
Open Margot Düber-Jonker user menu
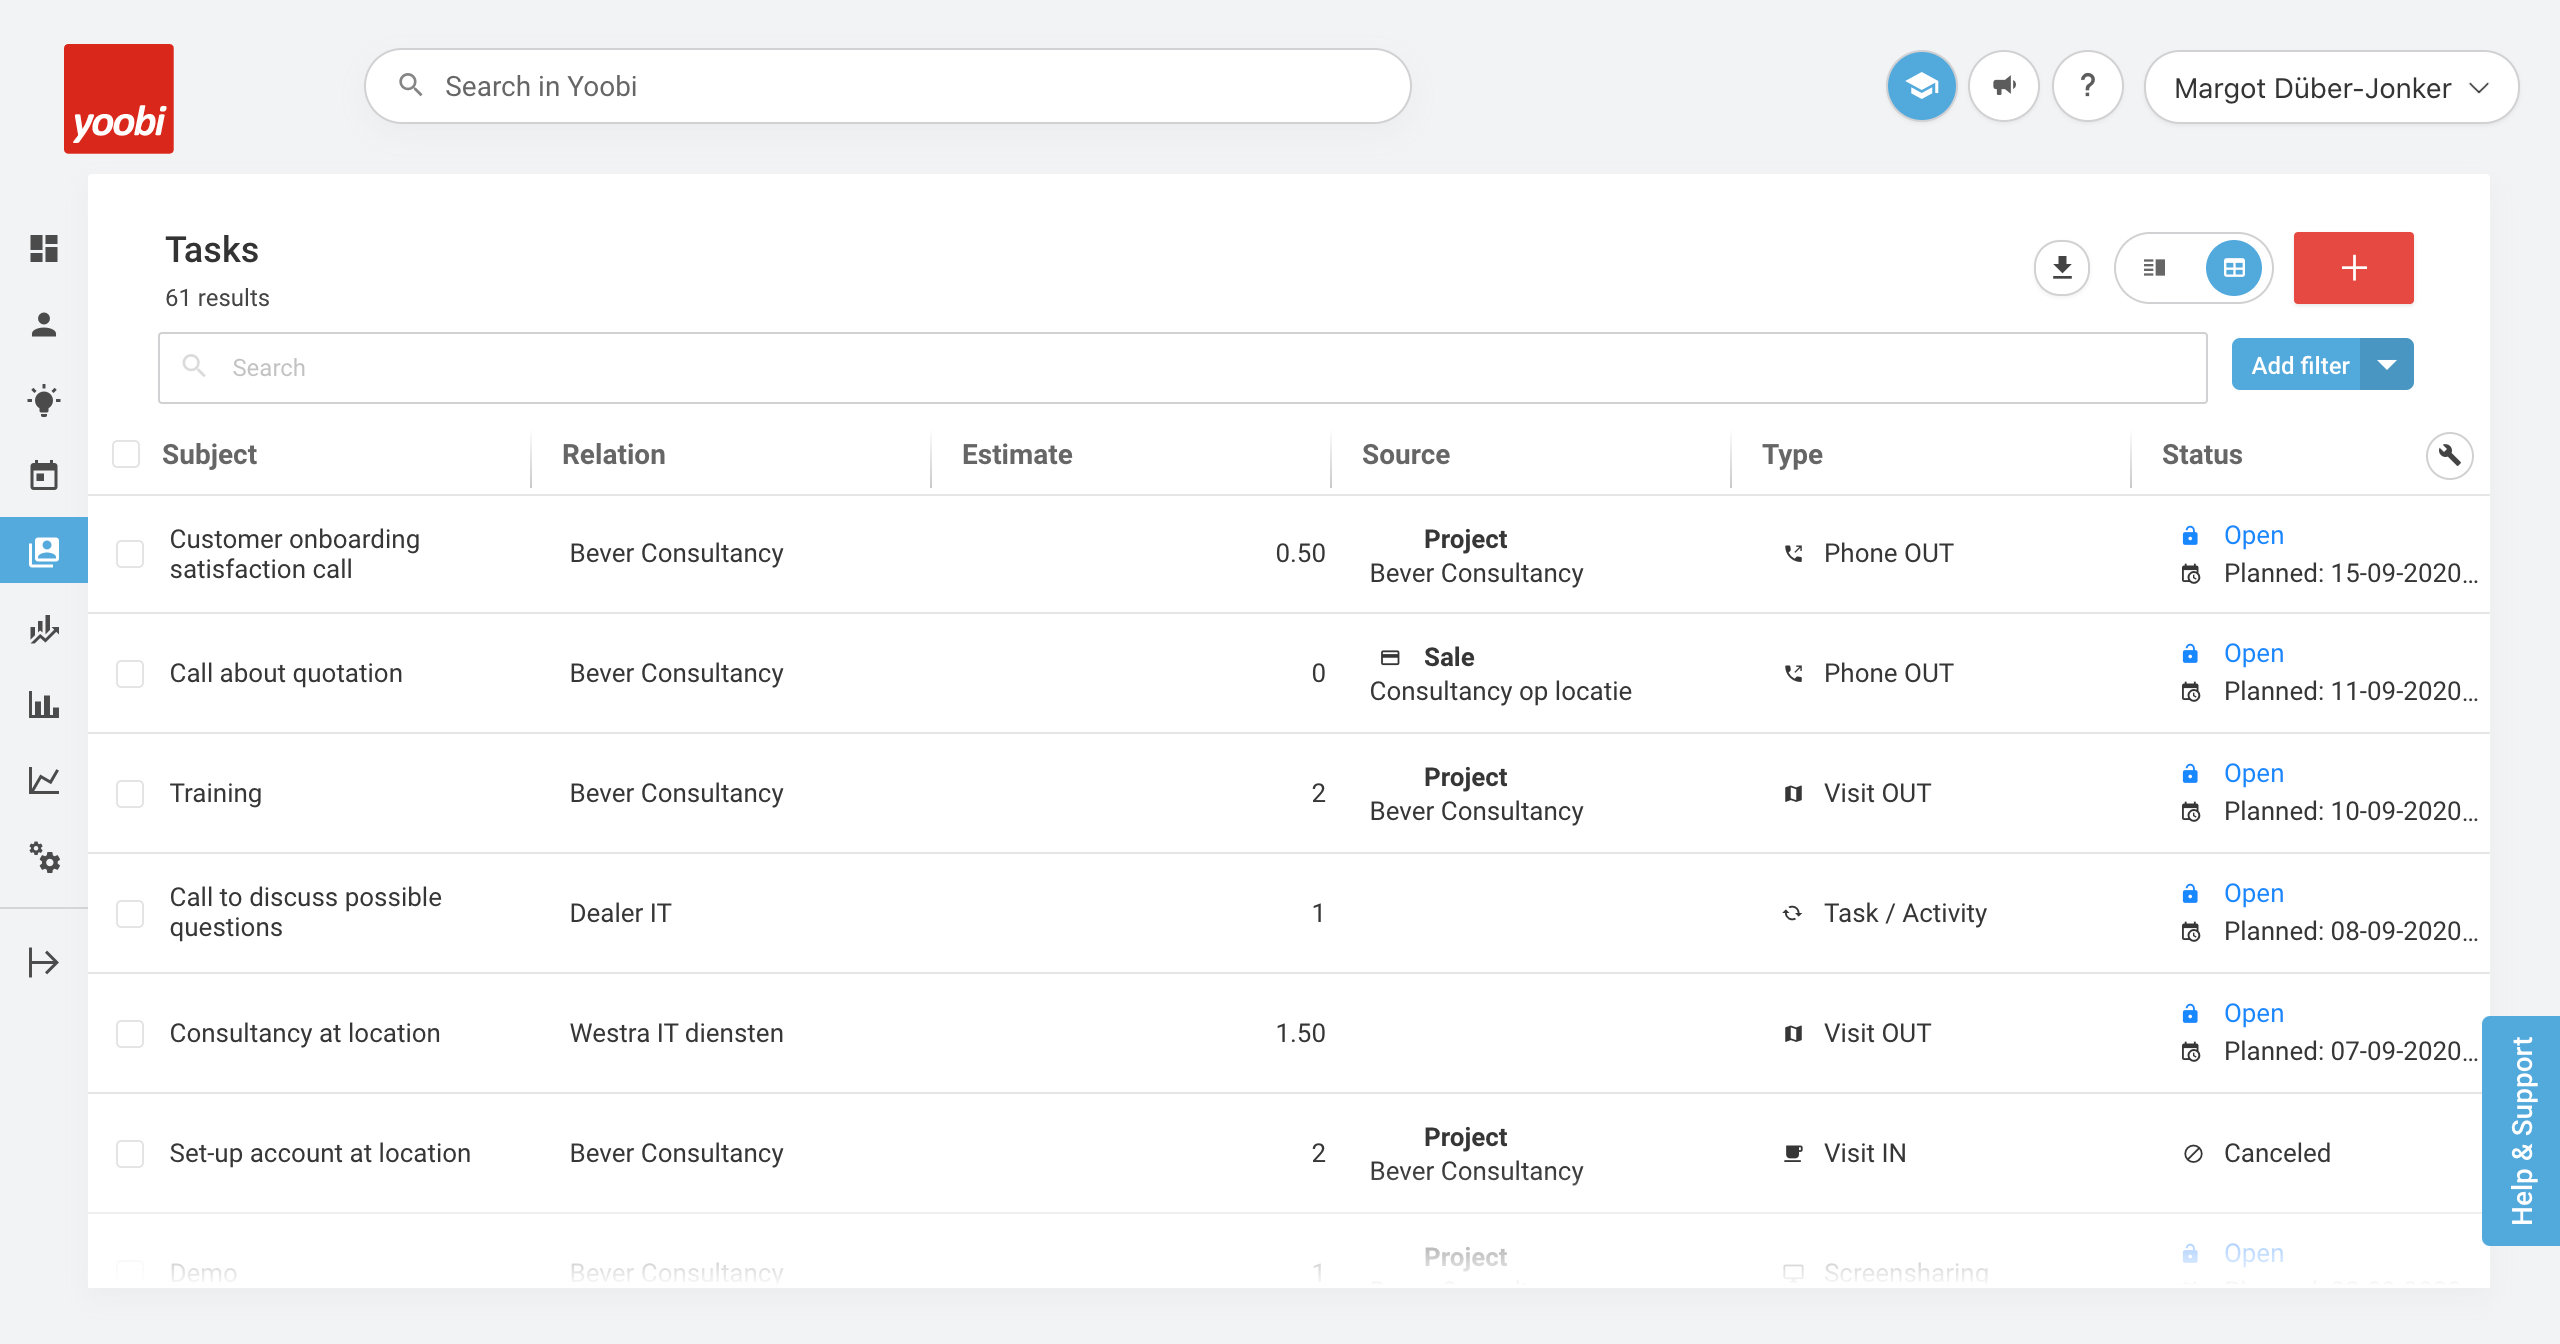point(2331,88)
